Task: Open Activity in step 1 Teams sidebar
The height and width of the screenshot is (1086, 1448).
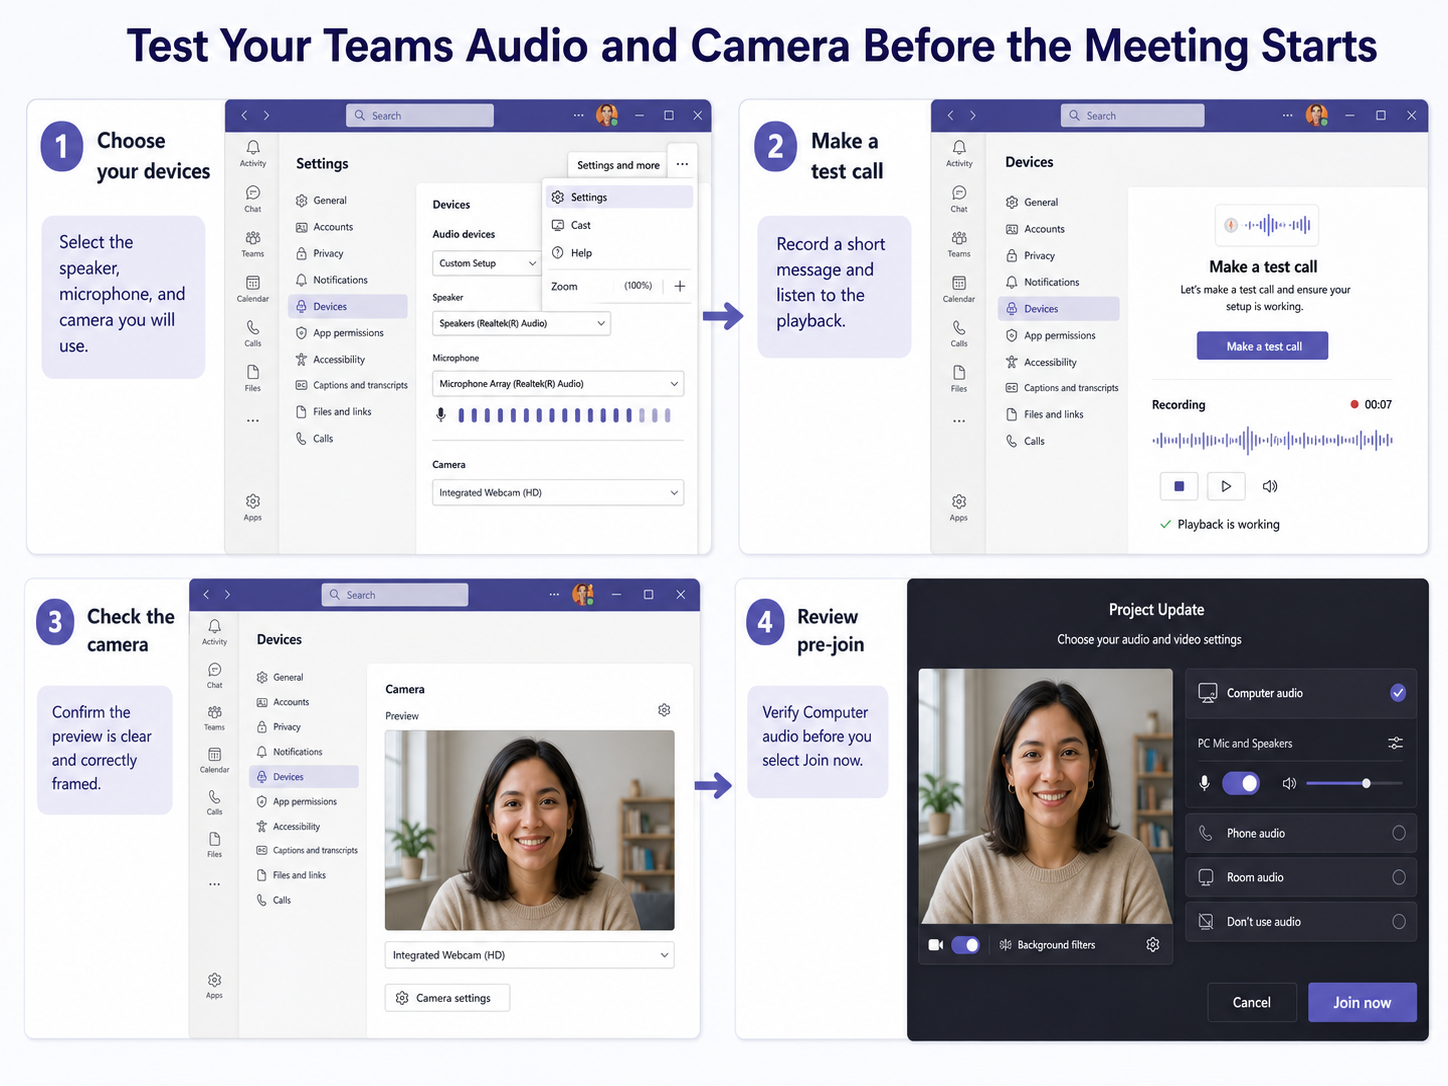Action: 253,153
